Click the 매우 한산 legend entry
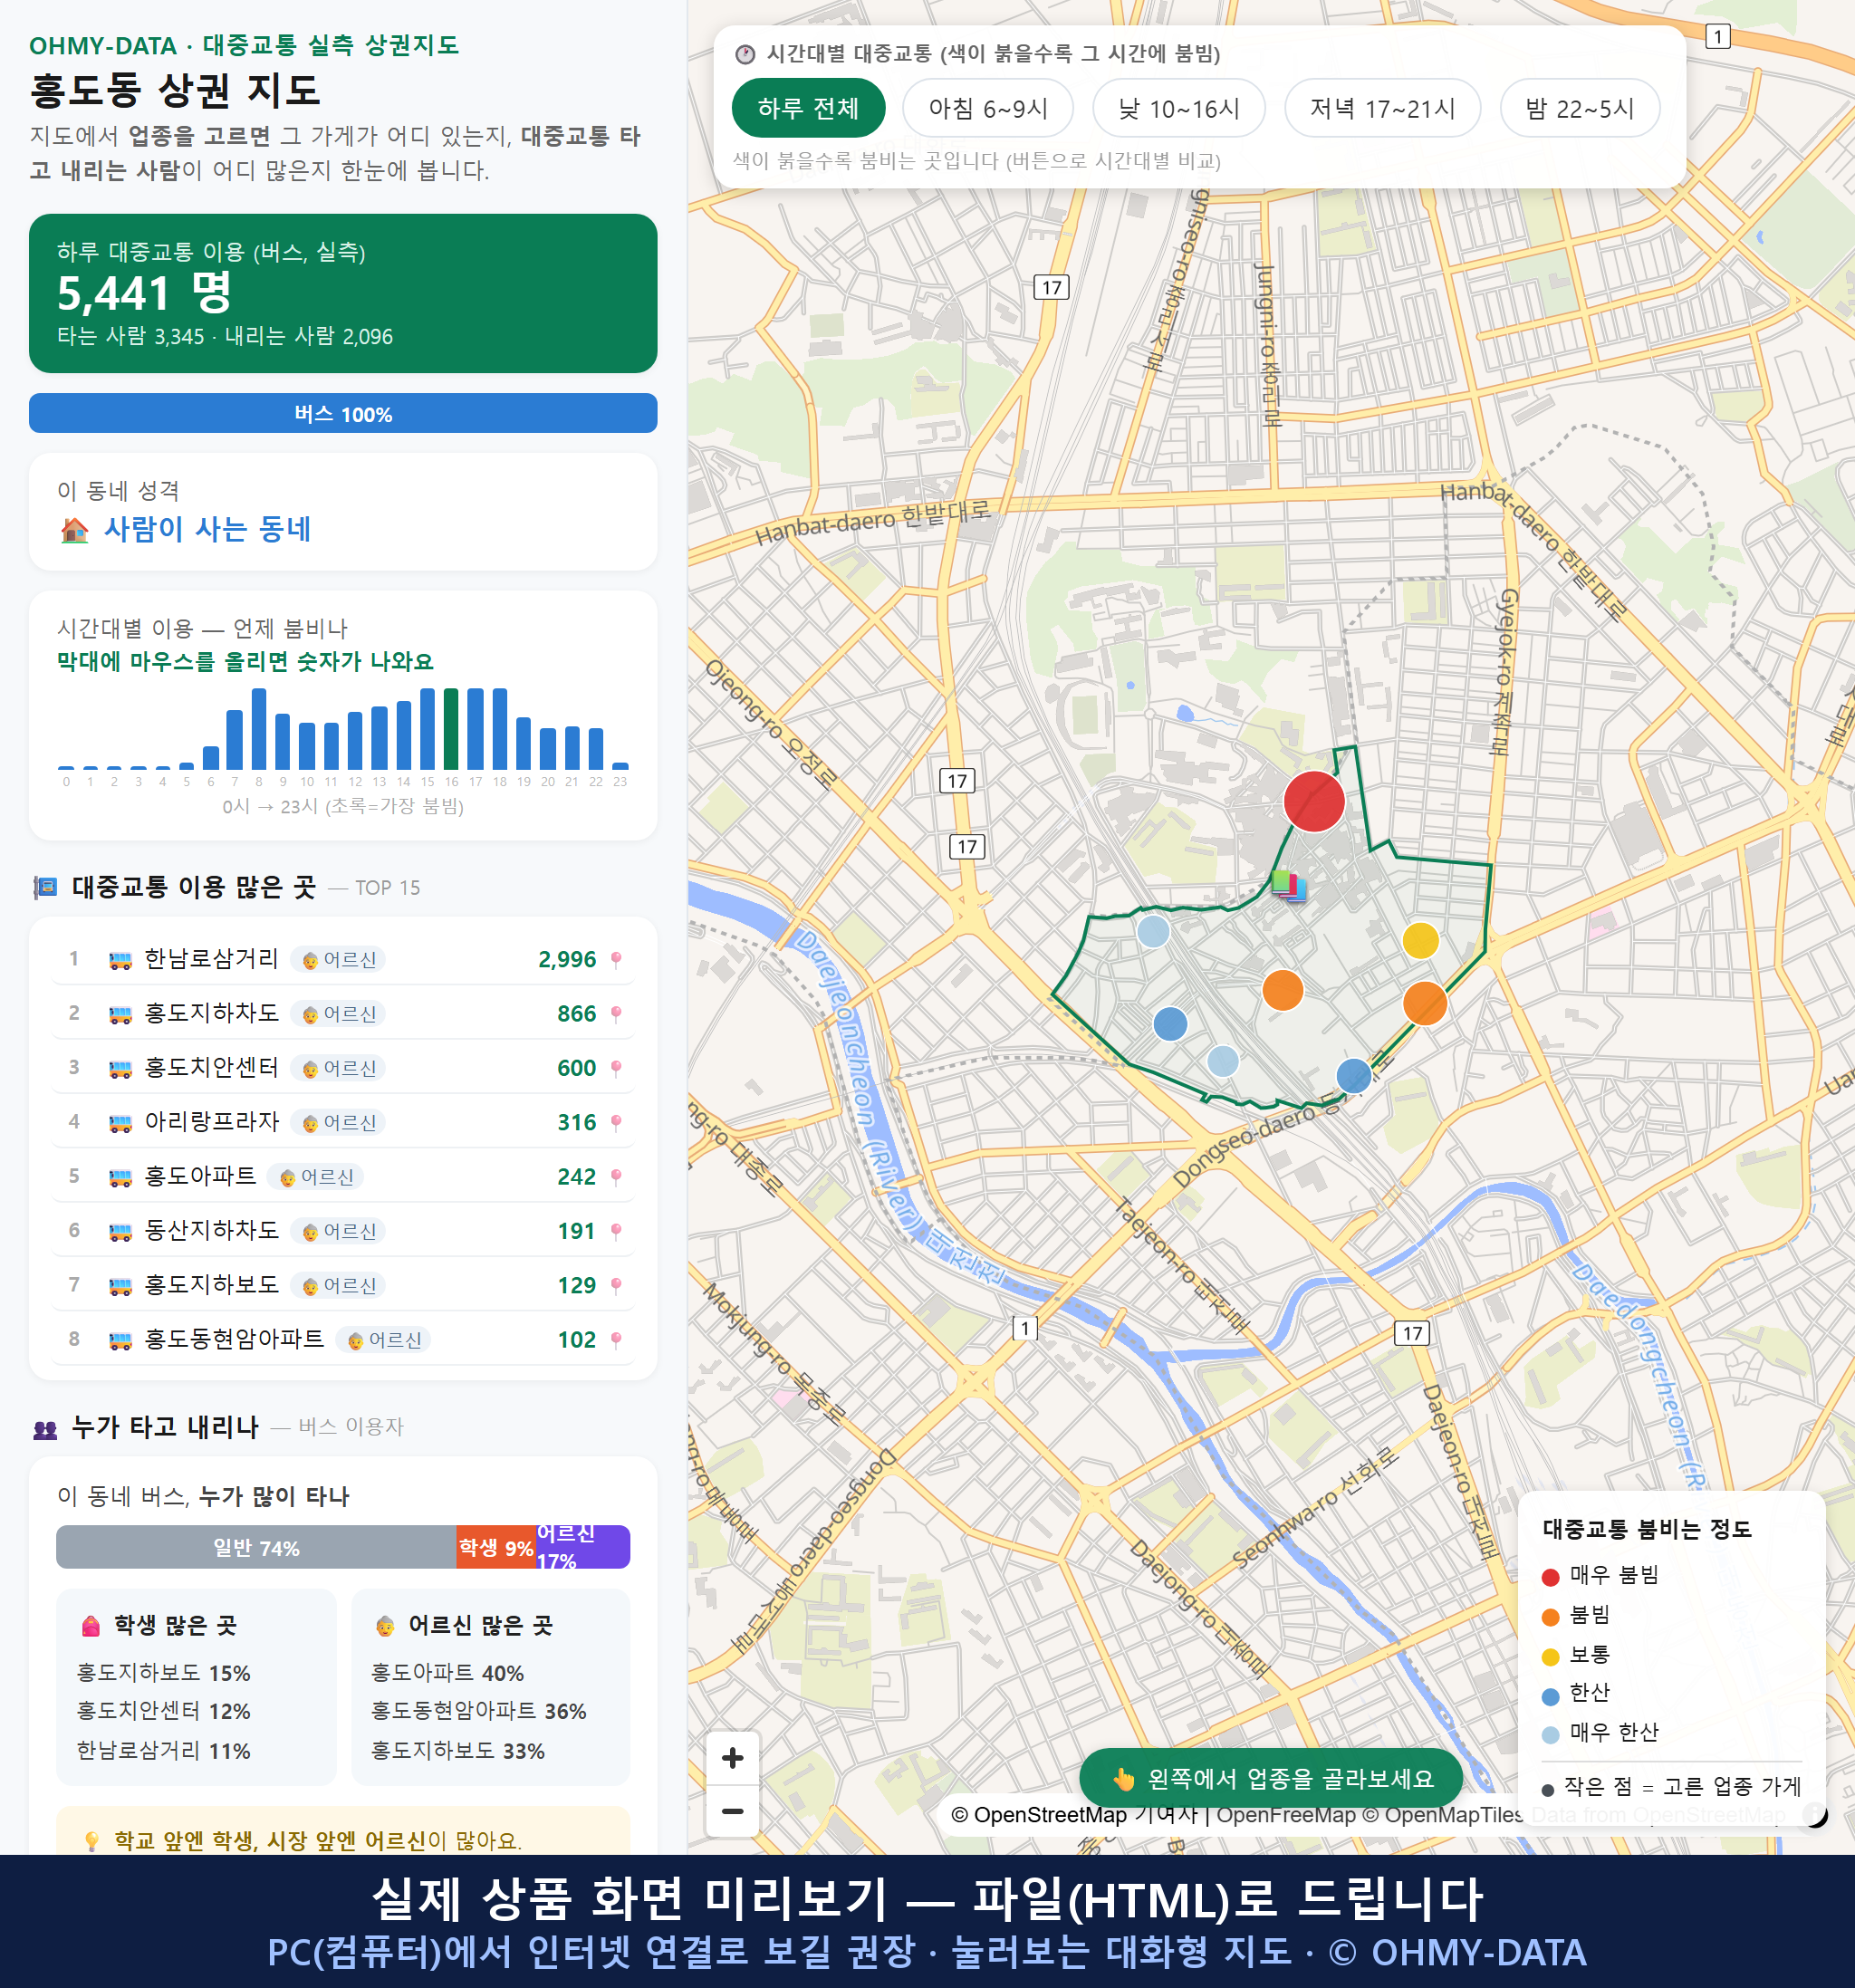Screen dimensions: 1855x1988 (x=1600, y=1732)
